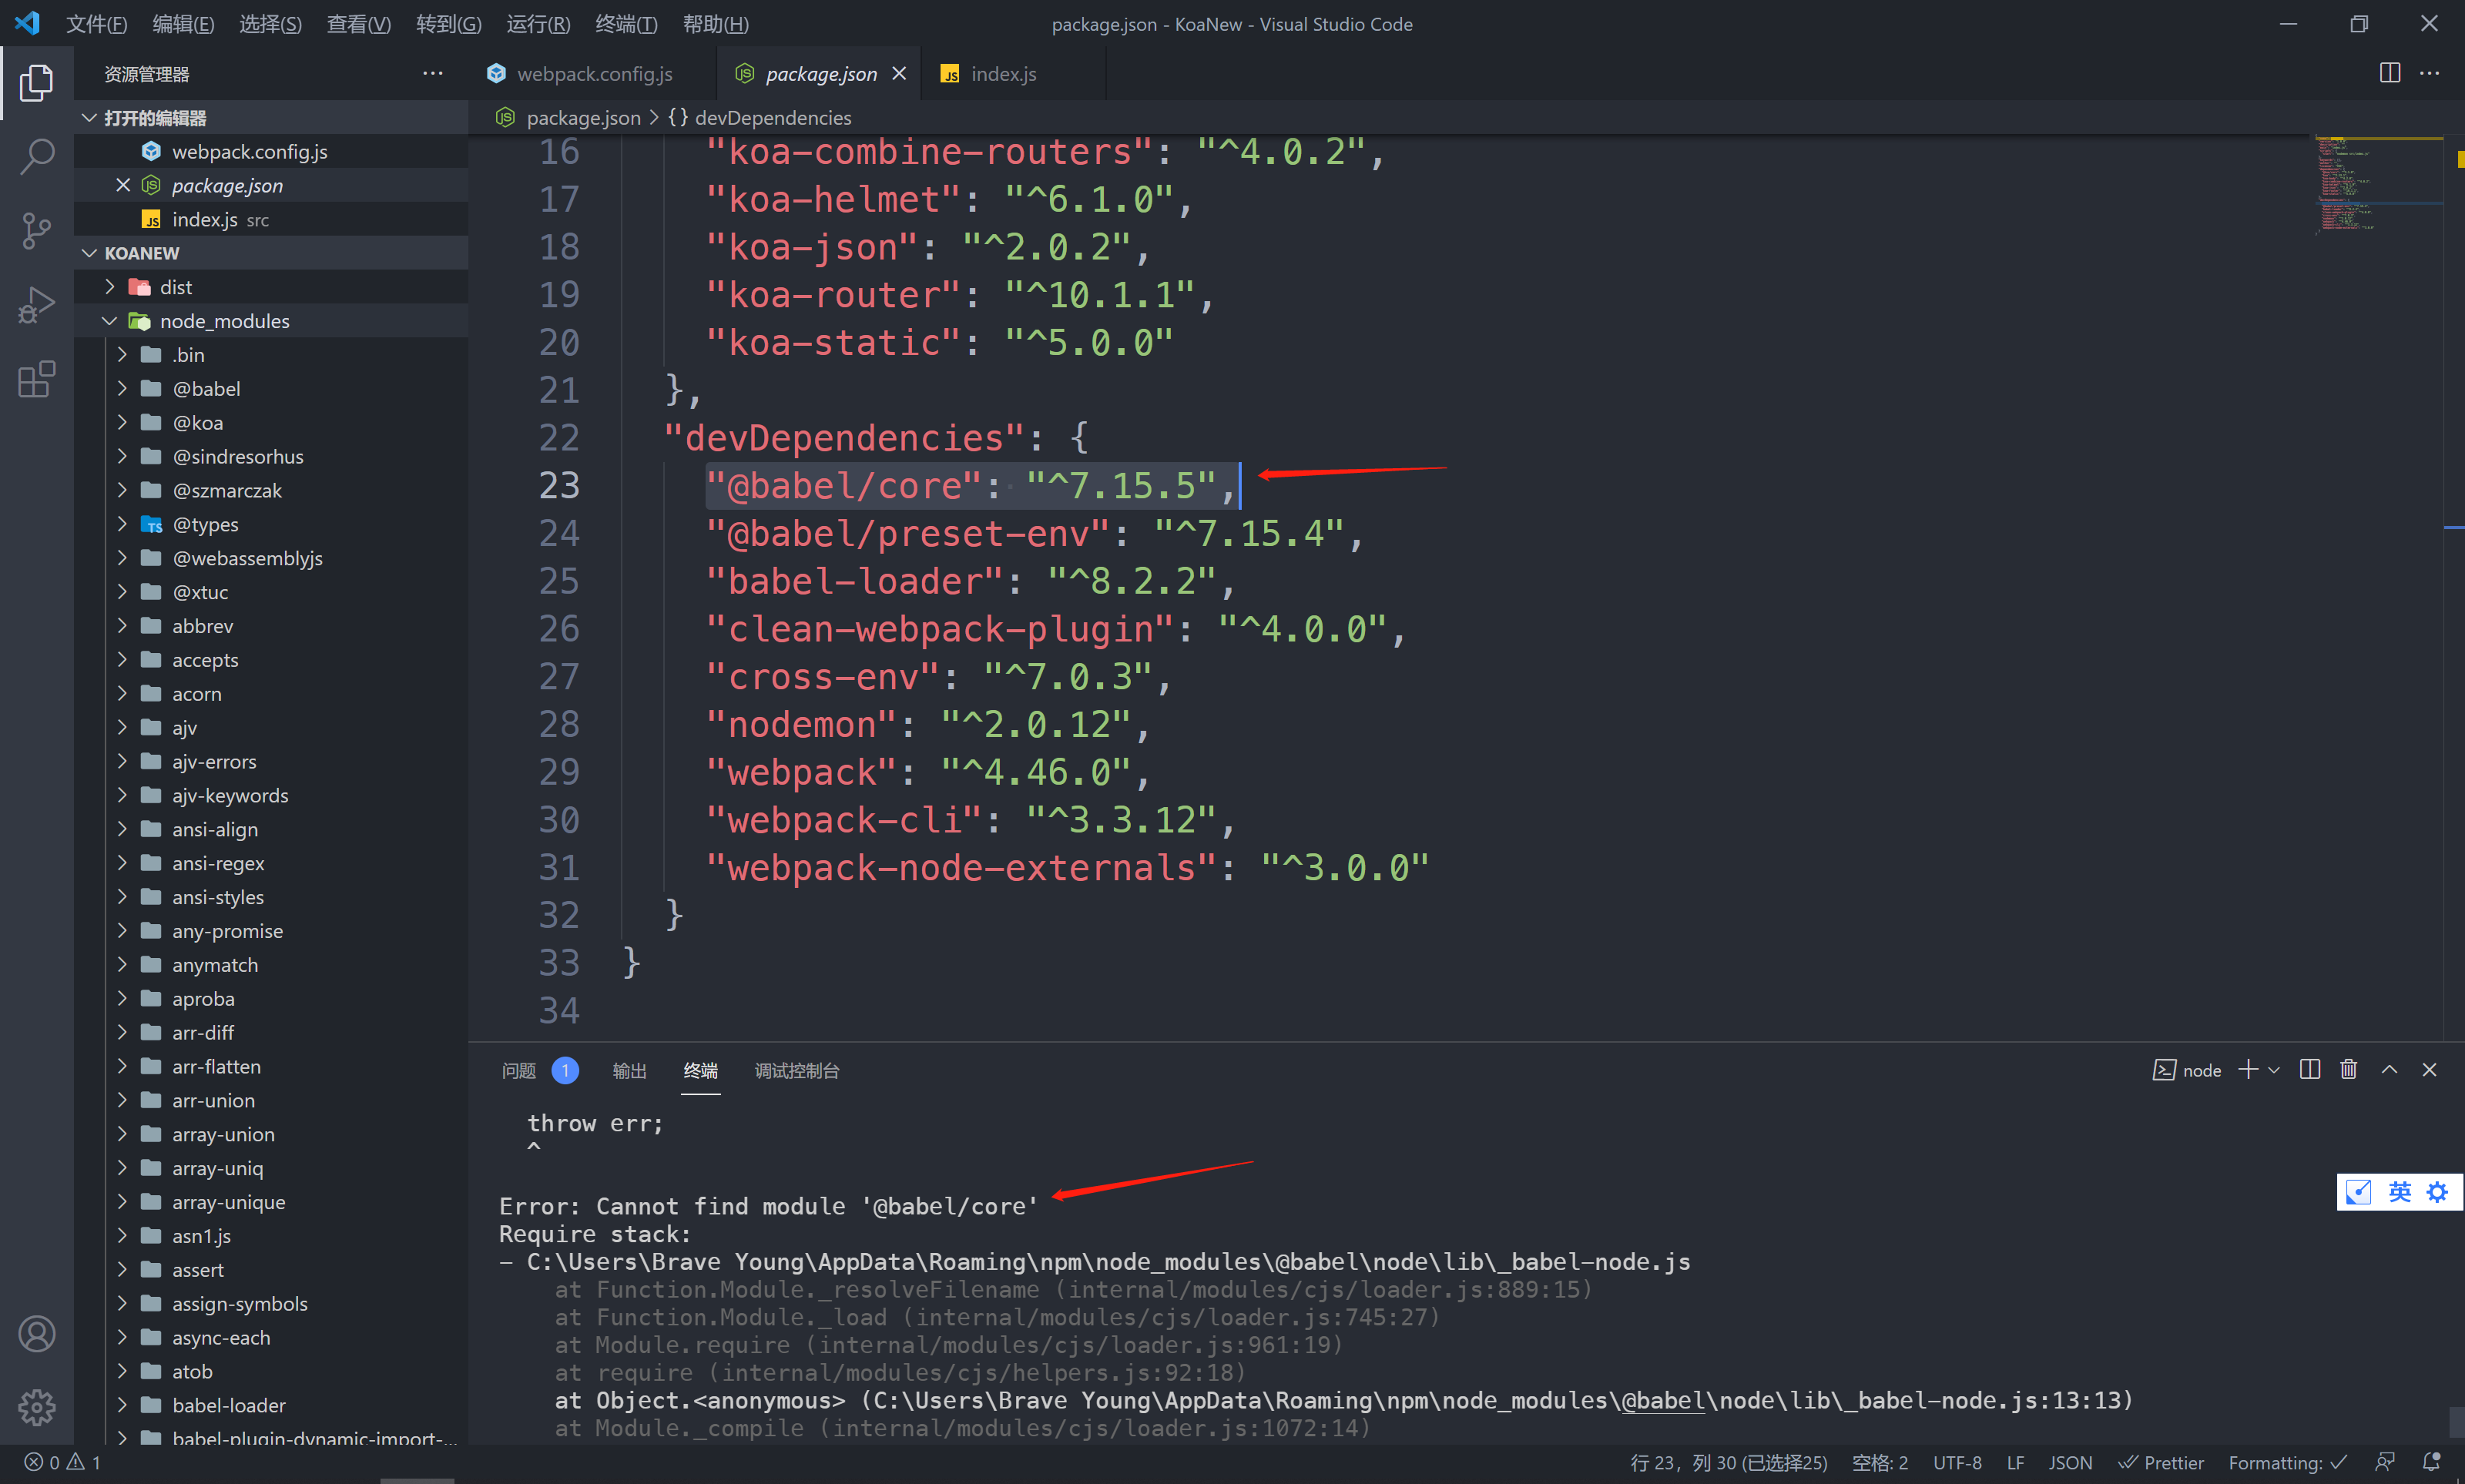Open the 选择(S) menu
Screen dimensions: 2465x1484
[x=270, y=24]
